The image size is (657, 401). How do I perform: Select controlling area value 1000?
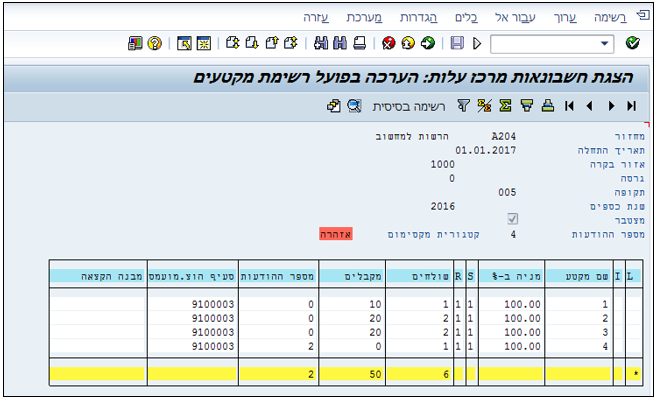(442, 164)
